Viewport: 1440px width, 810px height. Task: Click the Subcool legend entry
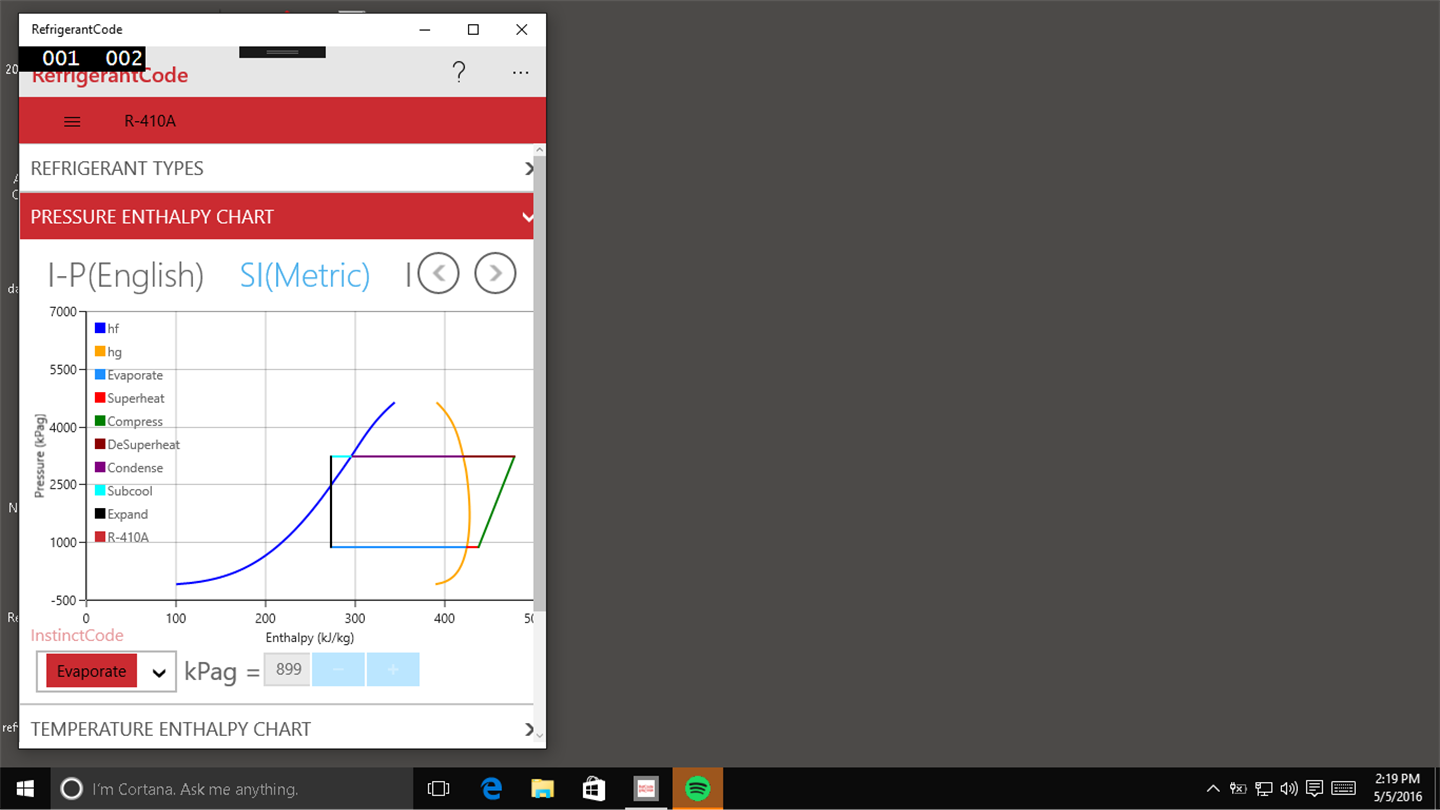[126, 491]
